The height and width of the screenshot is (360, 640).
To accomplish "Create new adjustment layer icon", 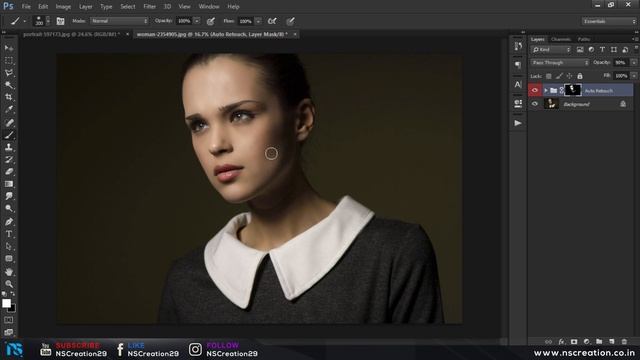I will click(587, 342).
